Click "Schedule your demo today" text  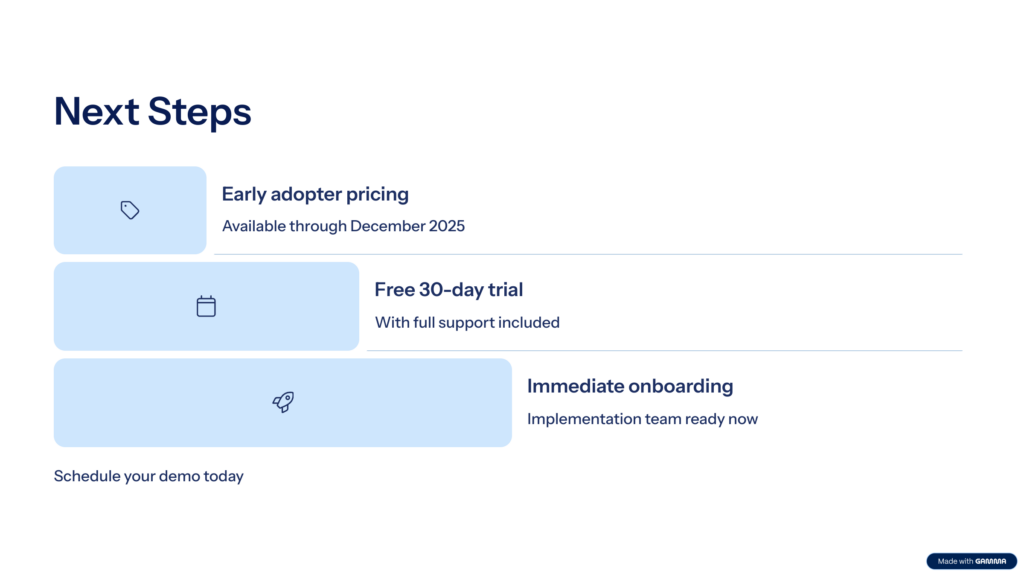[x=149, y=476]
